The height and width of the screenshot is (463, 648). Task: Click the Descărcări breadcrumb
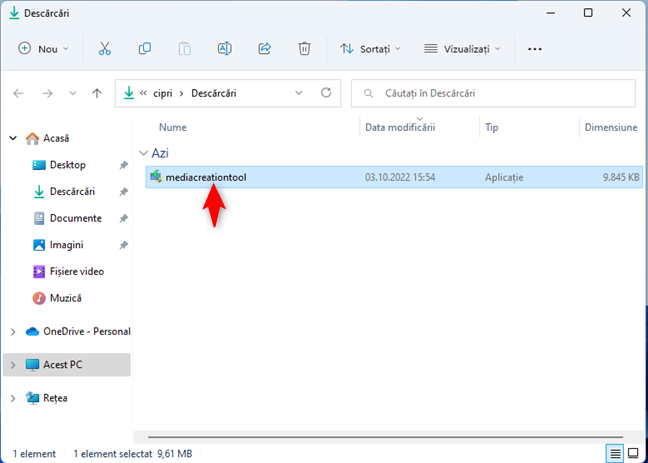click(214, 93)
